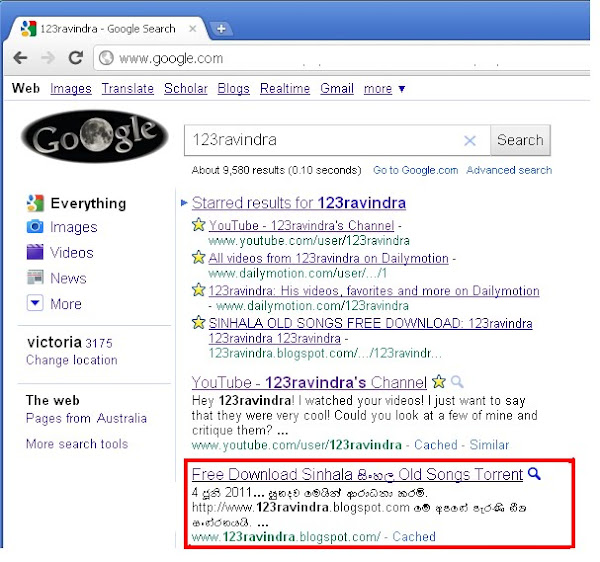
Task: Click the Change location link
Action: point(72,360)
